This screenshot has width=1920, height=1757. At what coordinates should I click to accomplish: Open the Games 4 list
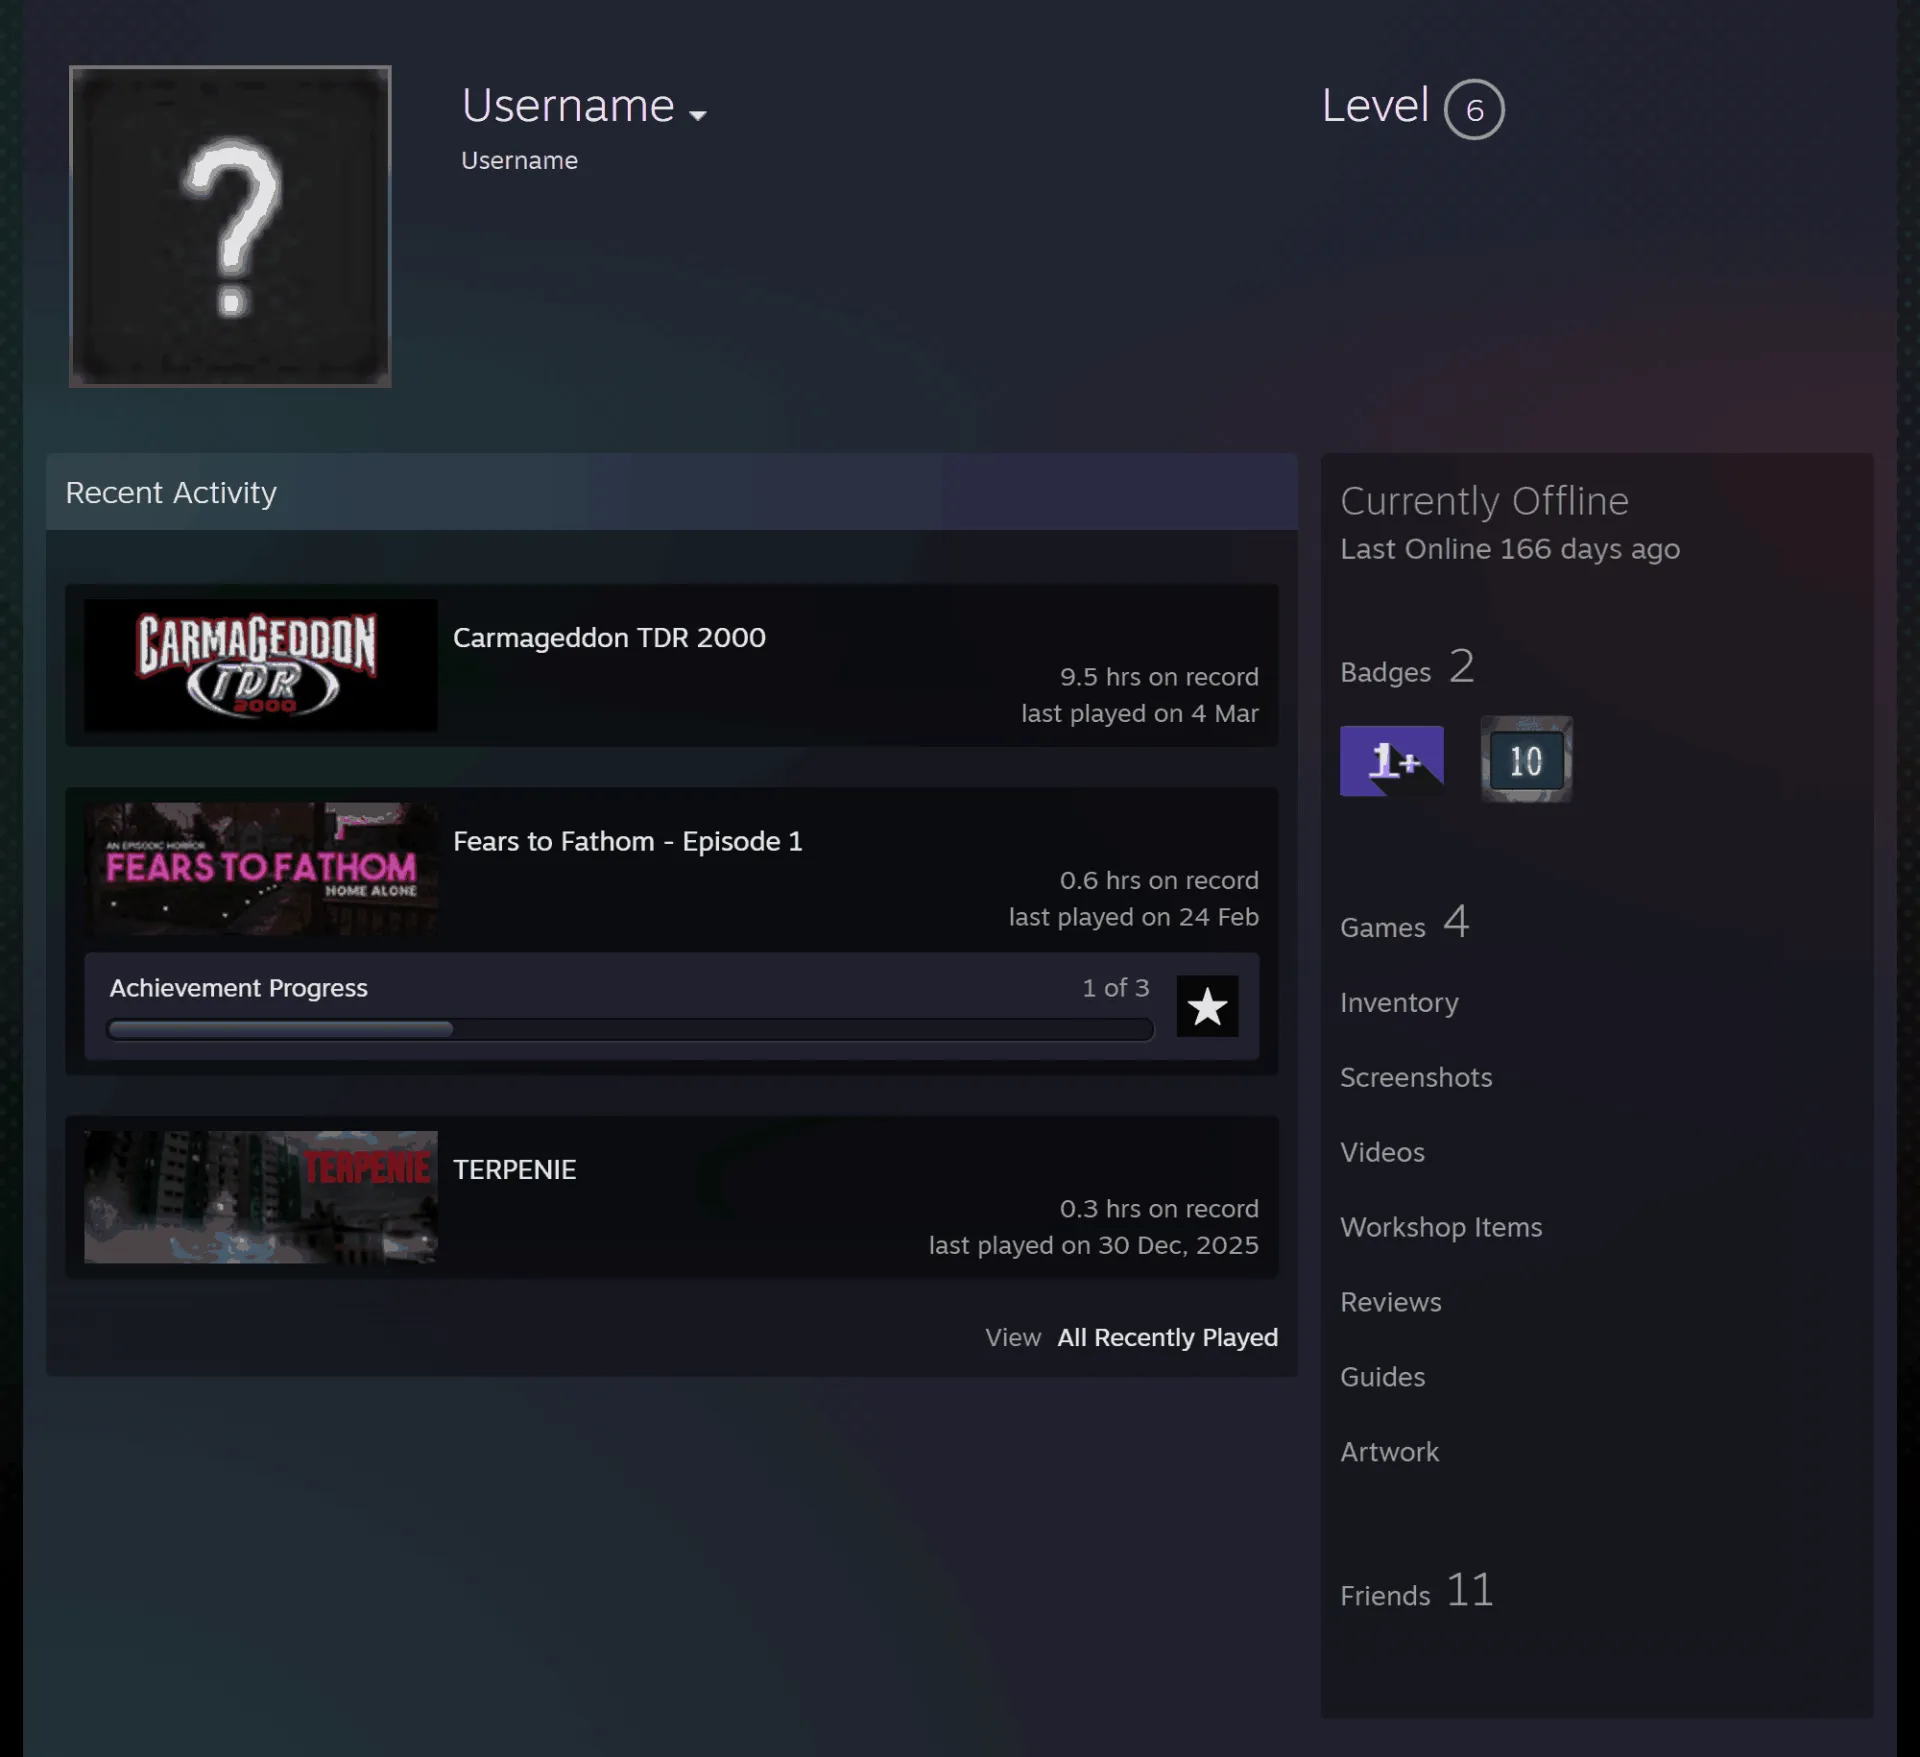(x=1405, y=922)
